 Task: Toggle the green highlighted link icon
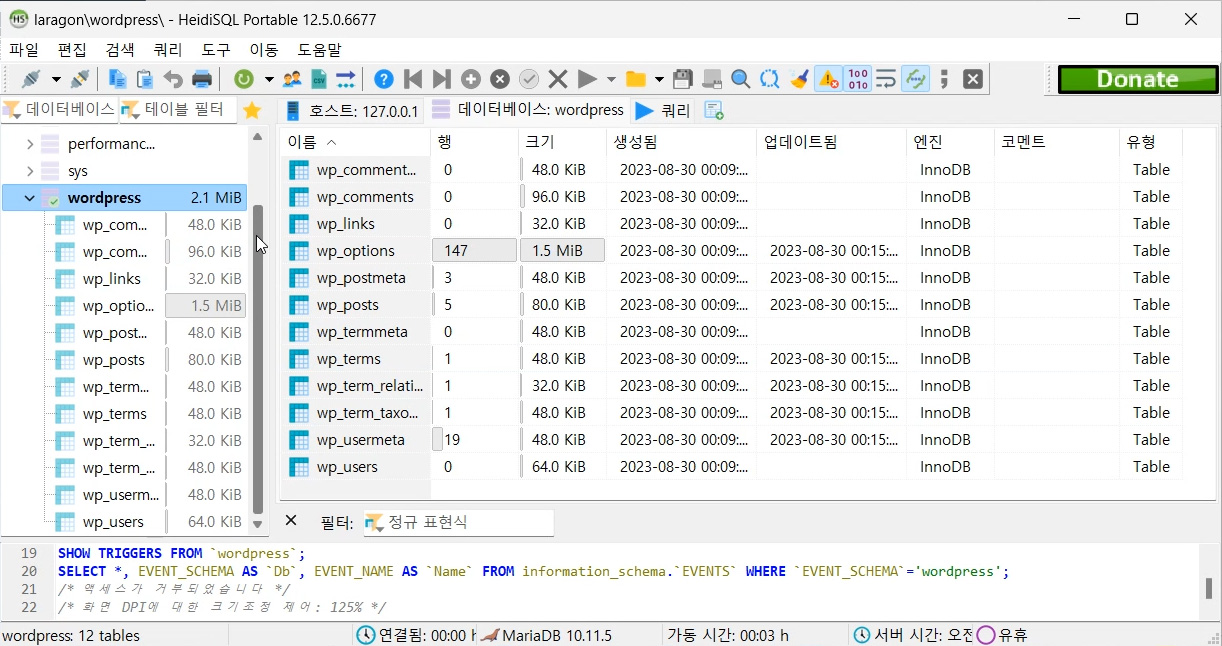[914, 79]
